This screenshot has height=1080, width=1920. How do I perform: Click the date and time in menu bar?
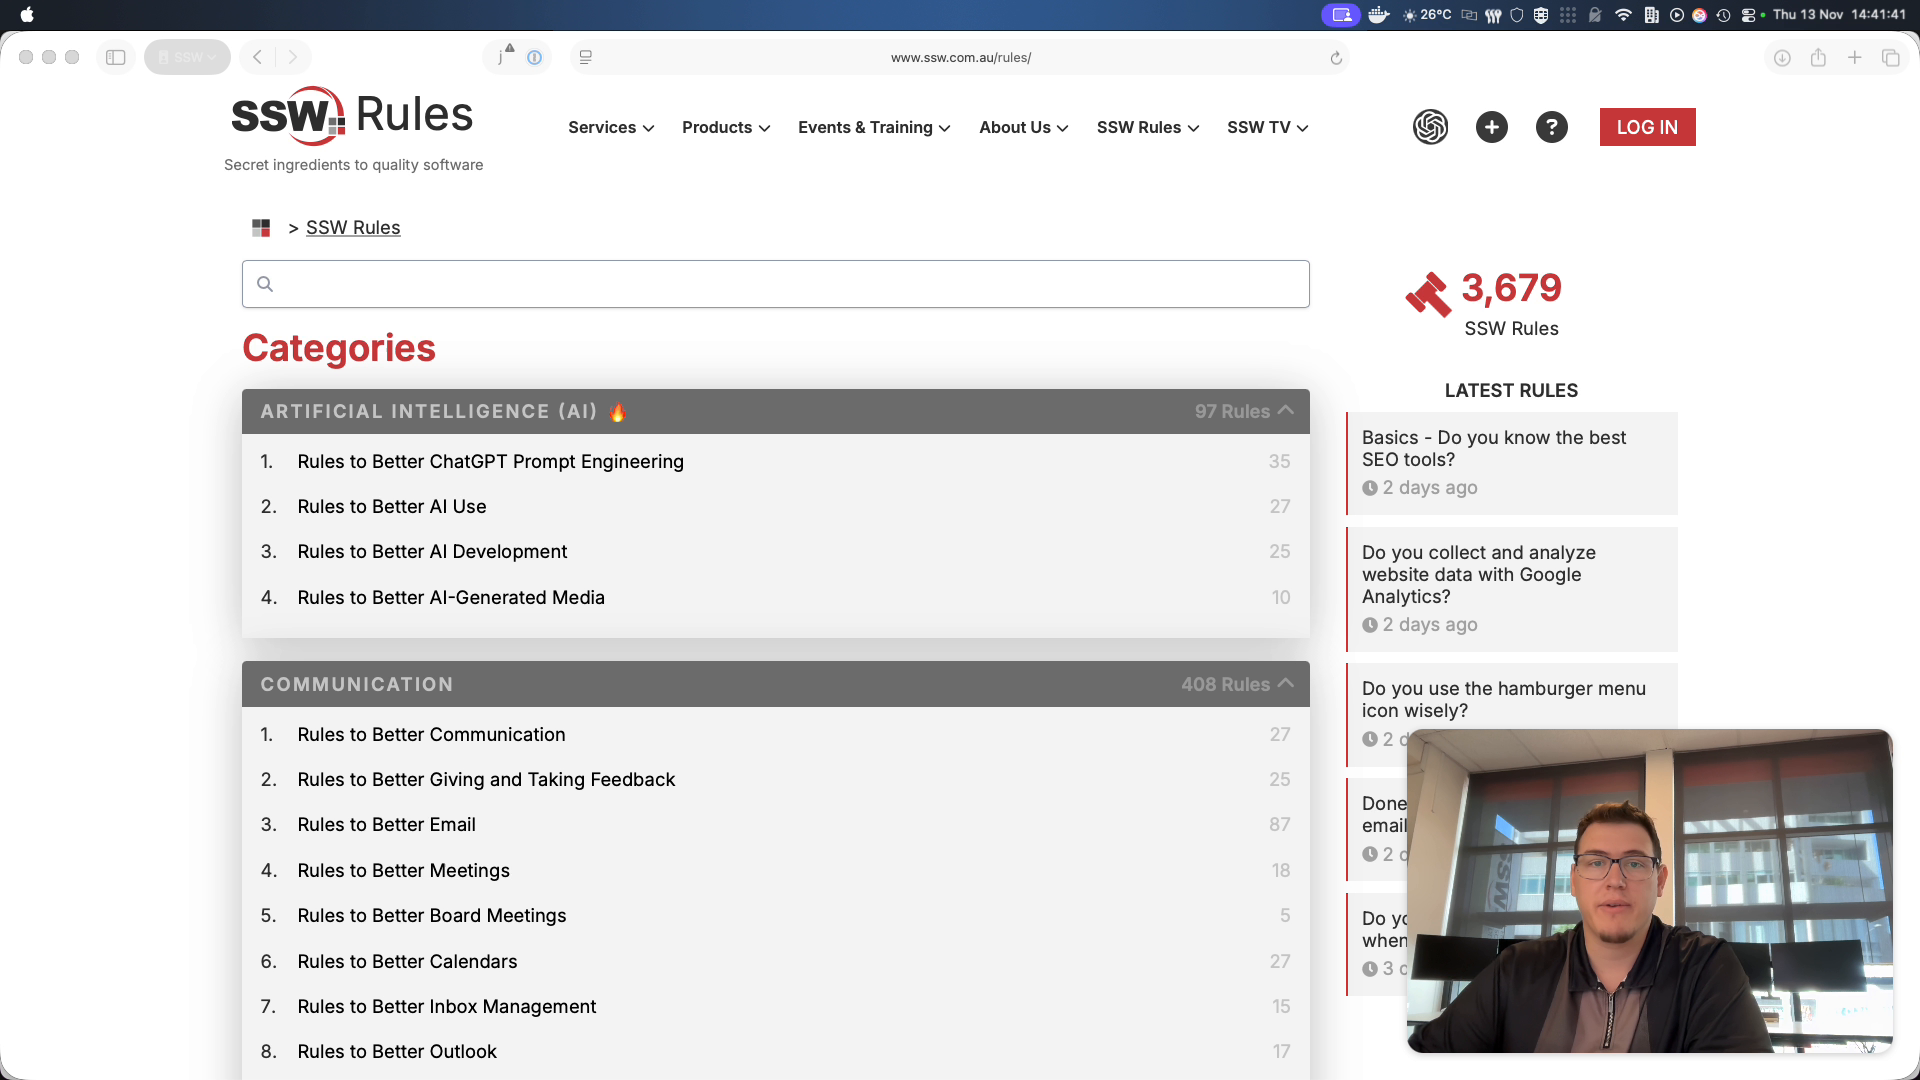point(1839,15)
